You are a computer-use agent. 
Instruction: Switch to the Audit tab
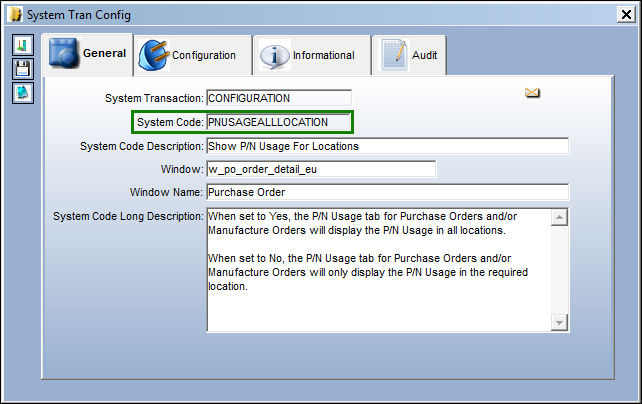(409, 55)
